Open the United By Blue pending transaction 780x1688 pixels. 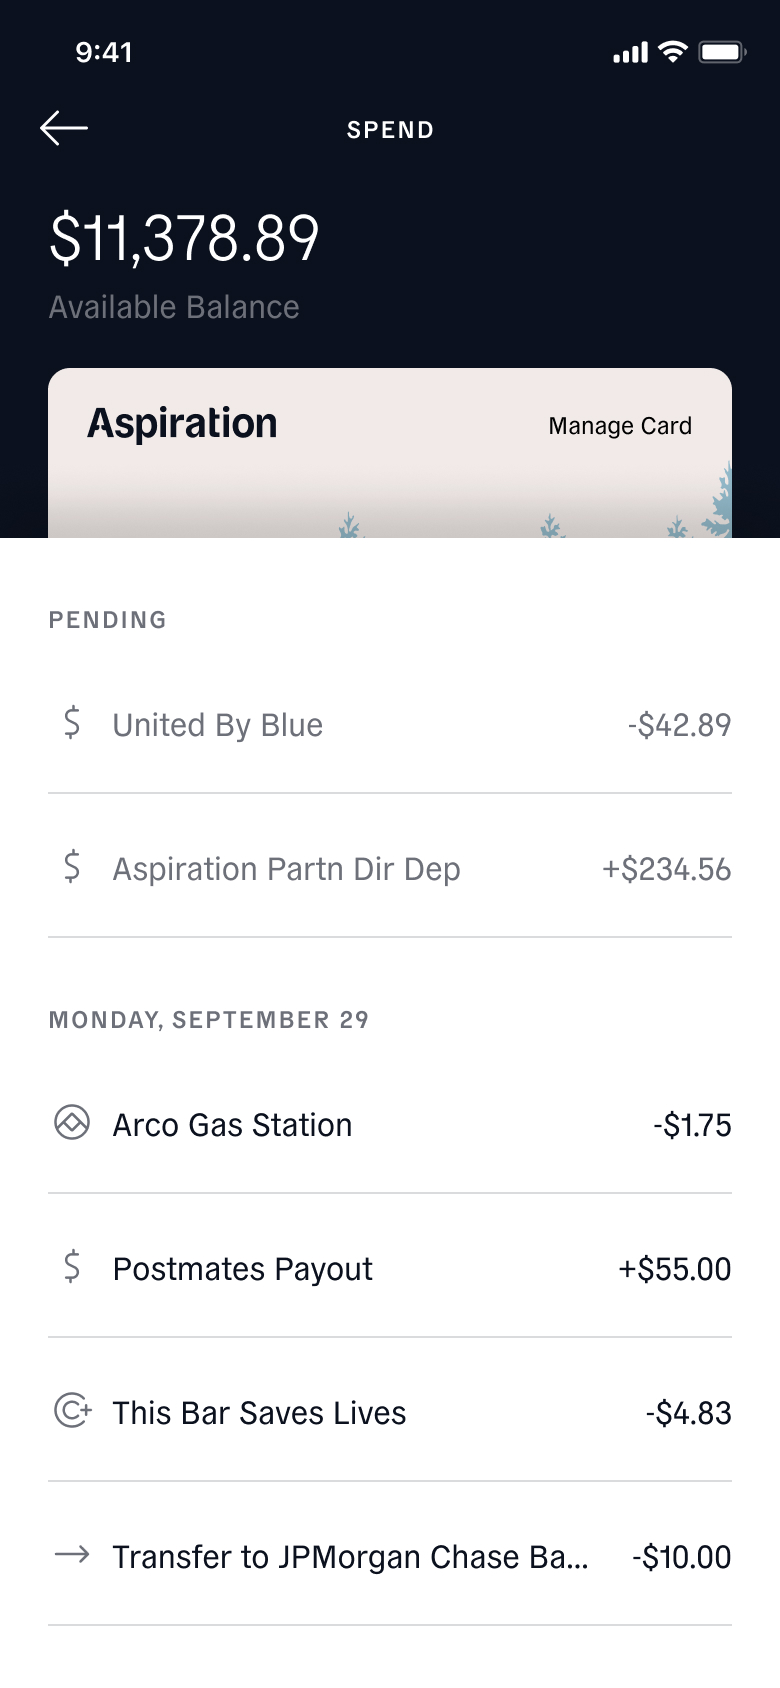390,723
